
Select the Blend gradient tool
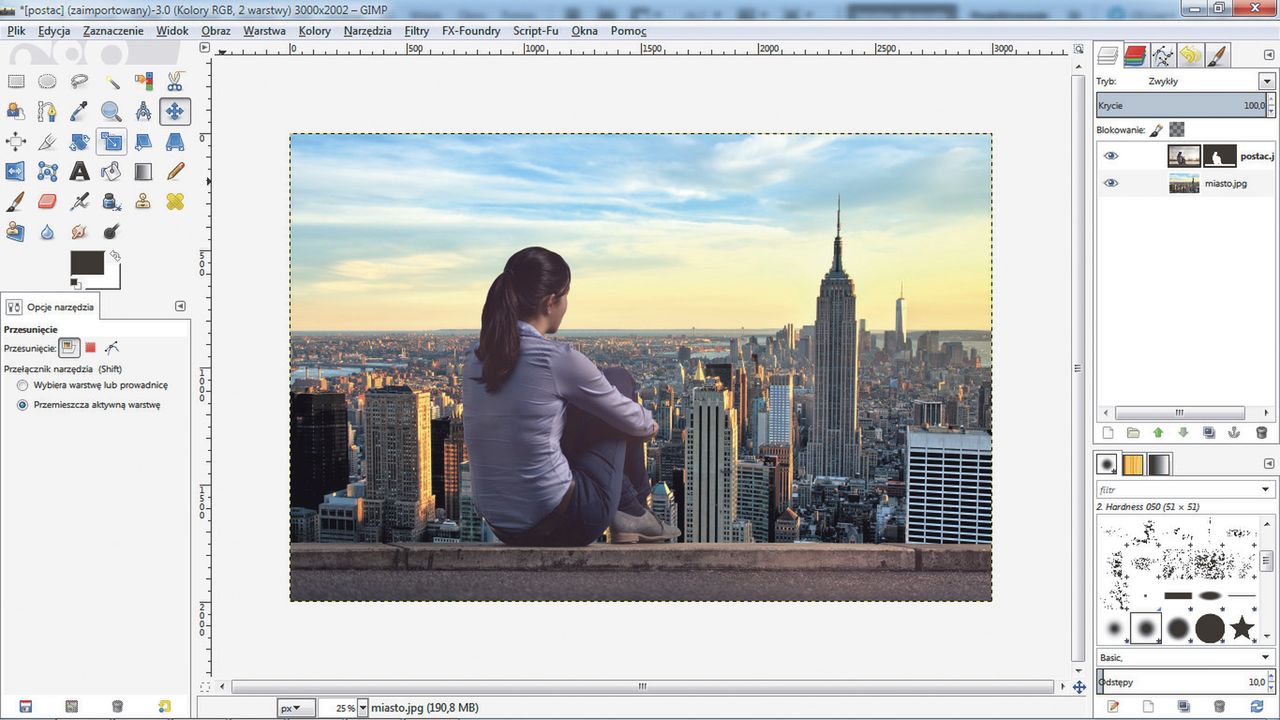pos(143,172)
